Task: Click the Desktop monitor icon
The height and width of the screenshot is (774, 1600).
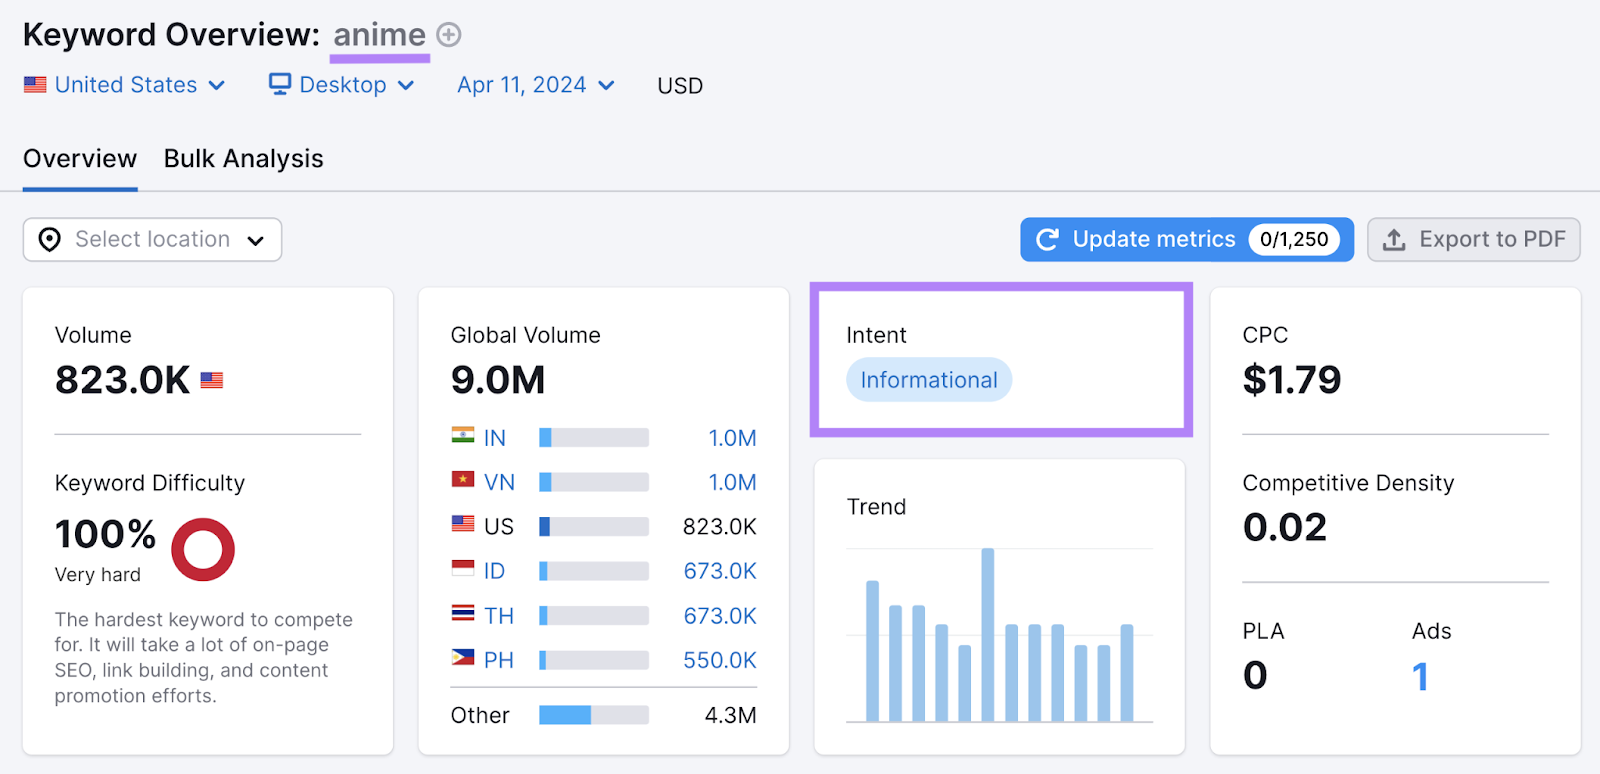Action: pyautogui.click(x=280, y=84)
